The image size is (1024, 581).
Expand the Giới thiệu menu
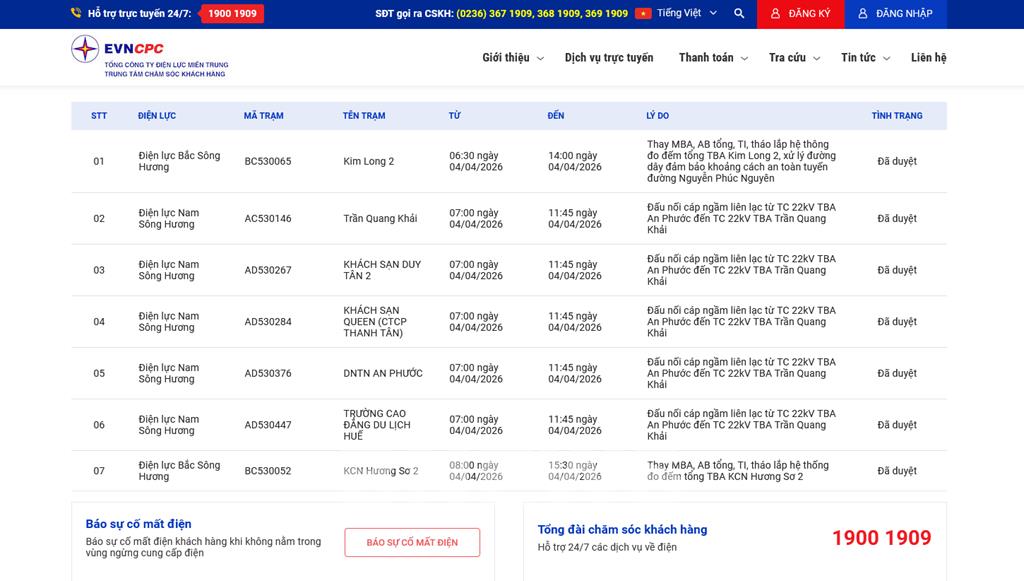coord(512,58)
